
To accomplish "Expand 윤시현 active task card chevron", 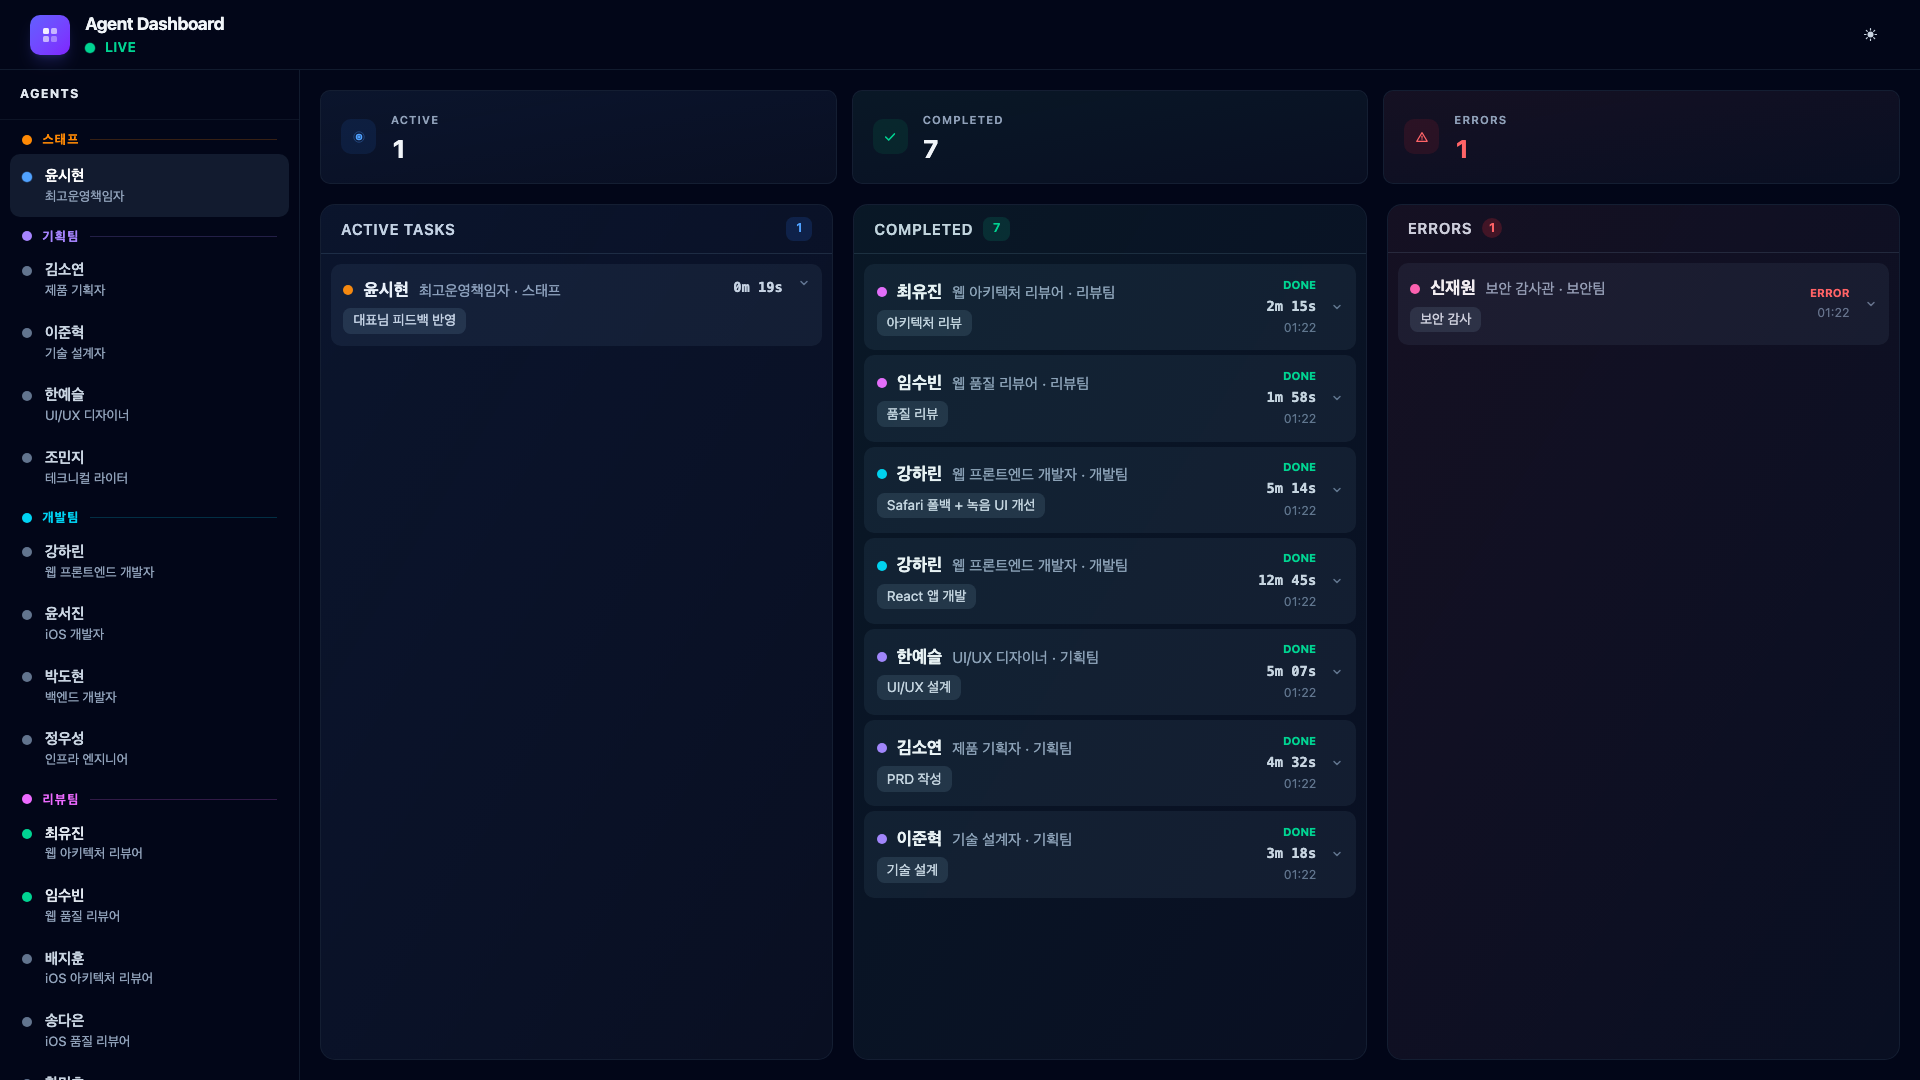I will (804, 284).
